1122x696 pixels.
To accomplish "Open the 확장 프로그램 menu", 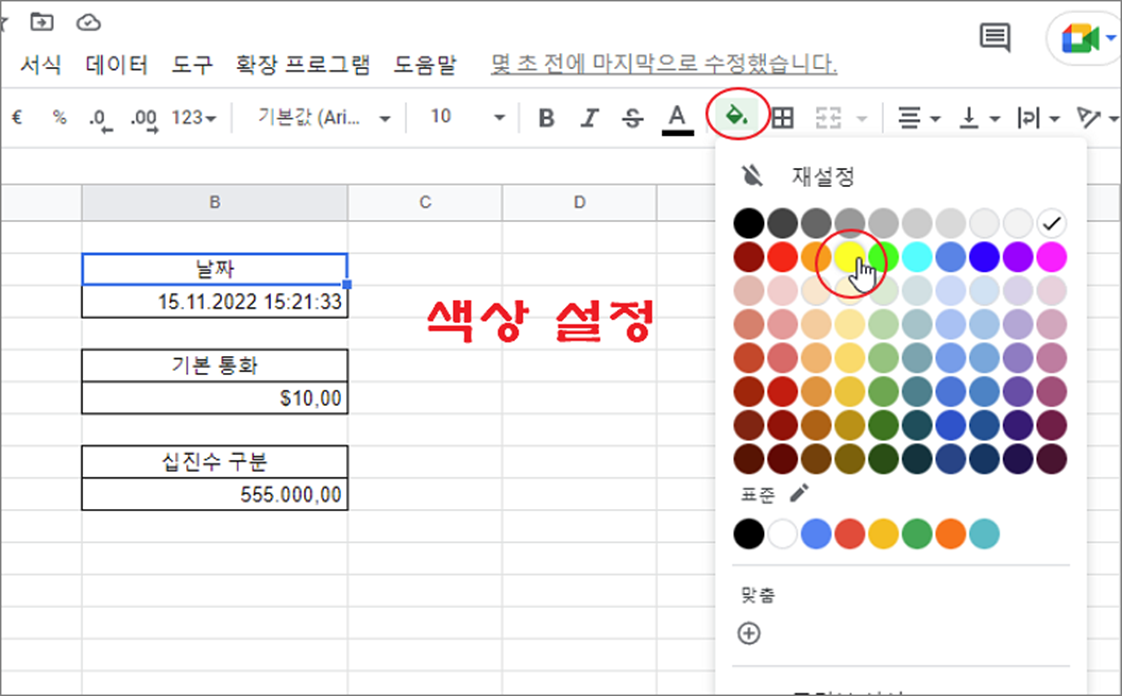I will tap(303, 64).
